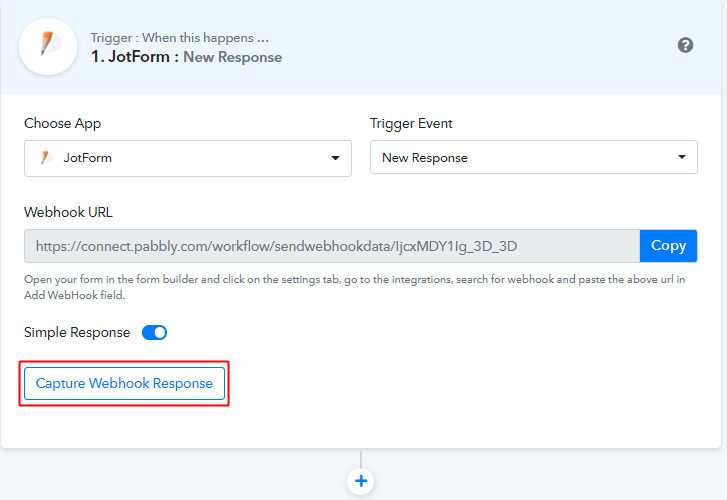Screen dimensions: 727x500
Task: Click the help question mark icon
Action: click(685, 45)
